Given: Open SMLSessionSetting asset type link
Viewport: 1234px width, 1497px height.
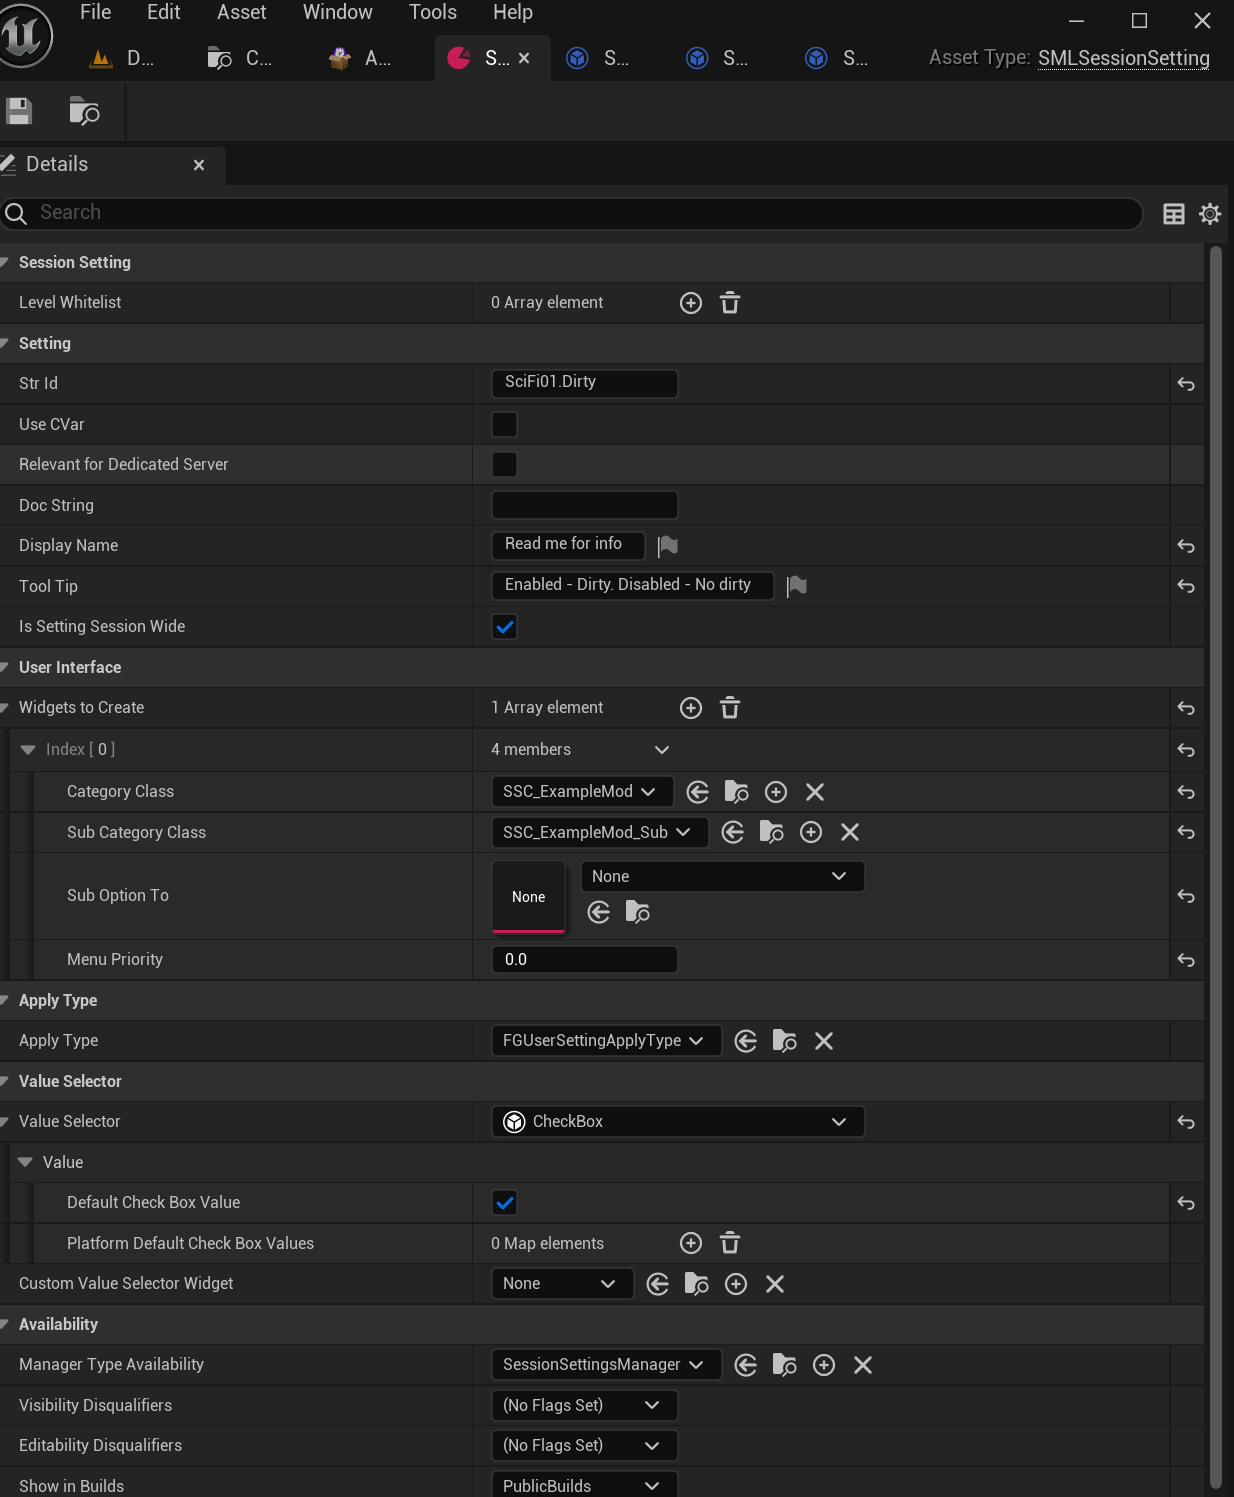Looking at the screenshot, I should click(1124, 58).
